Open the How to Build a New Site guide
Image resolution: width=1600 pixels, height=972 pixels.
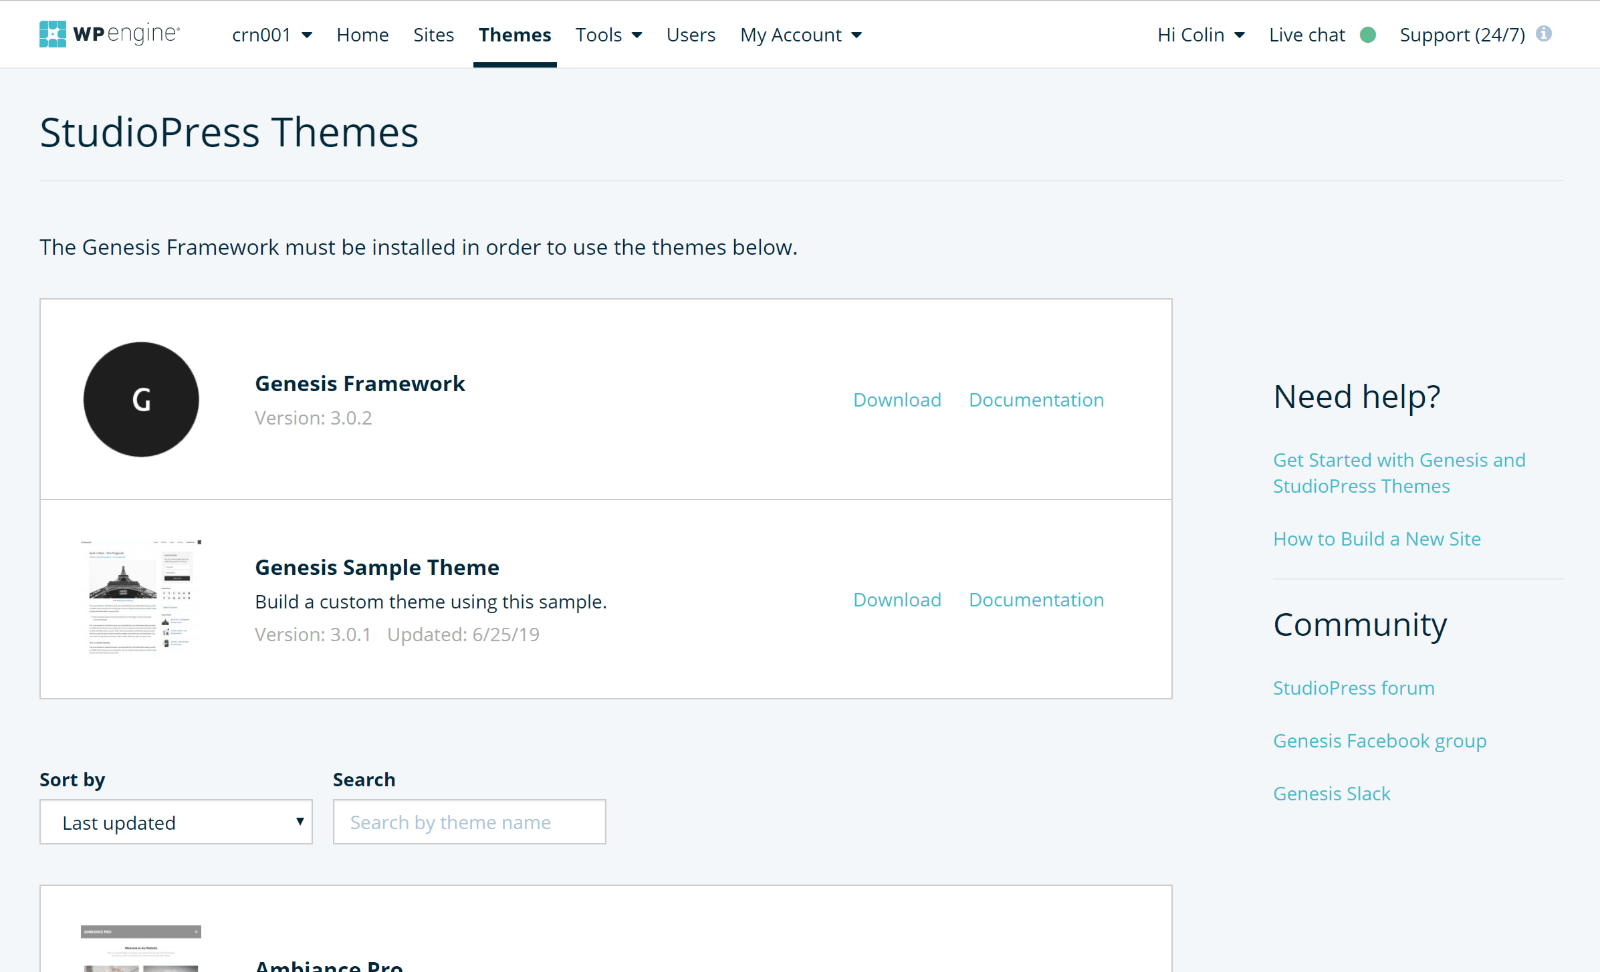(1377, 538)
